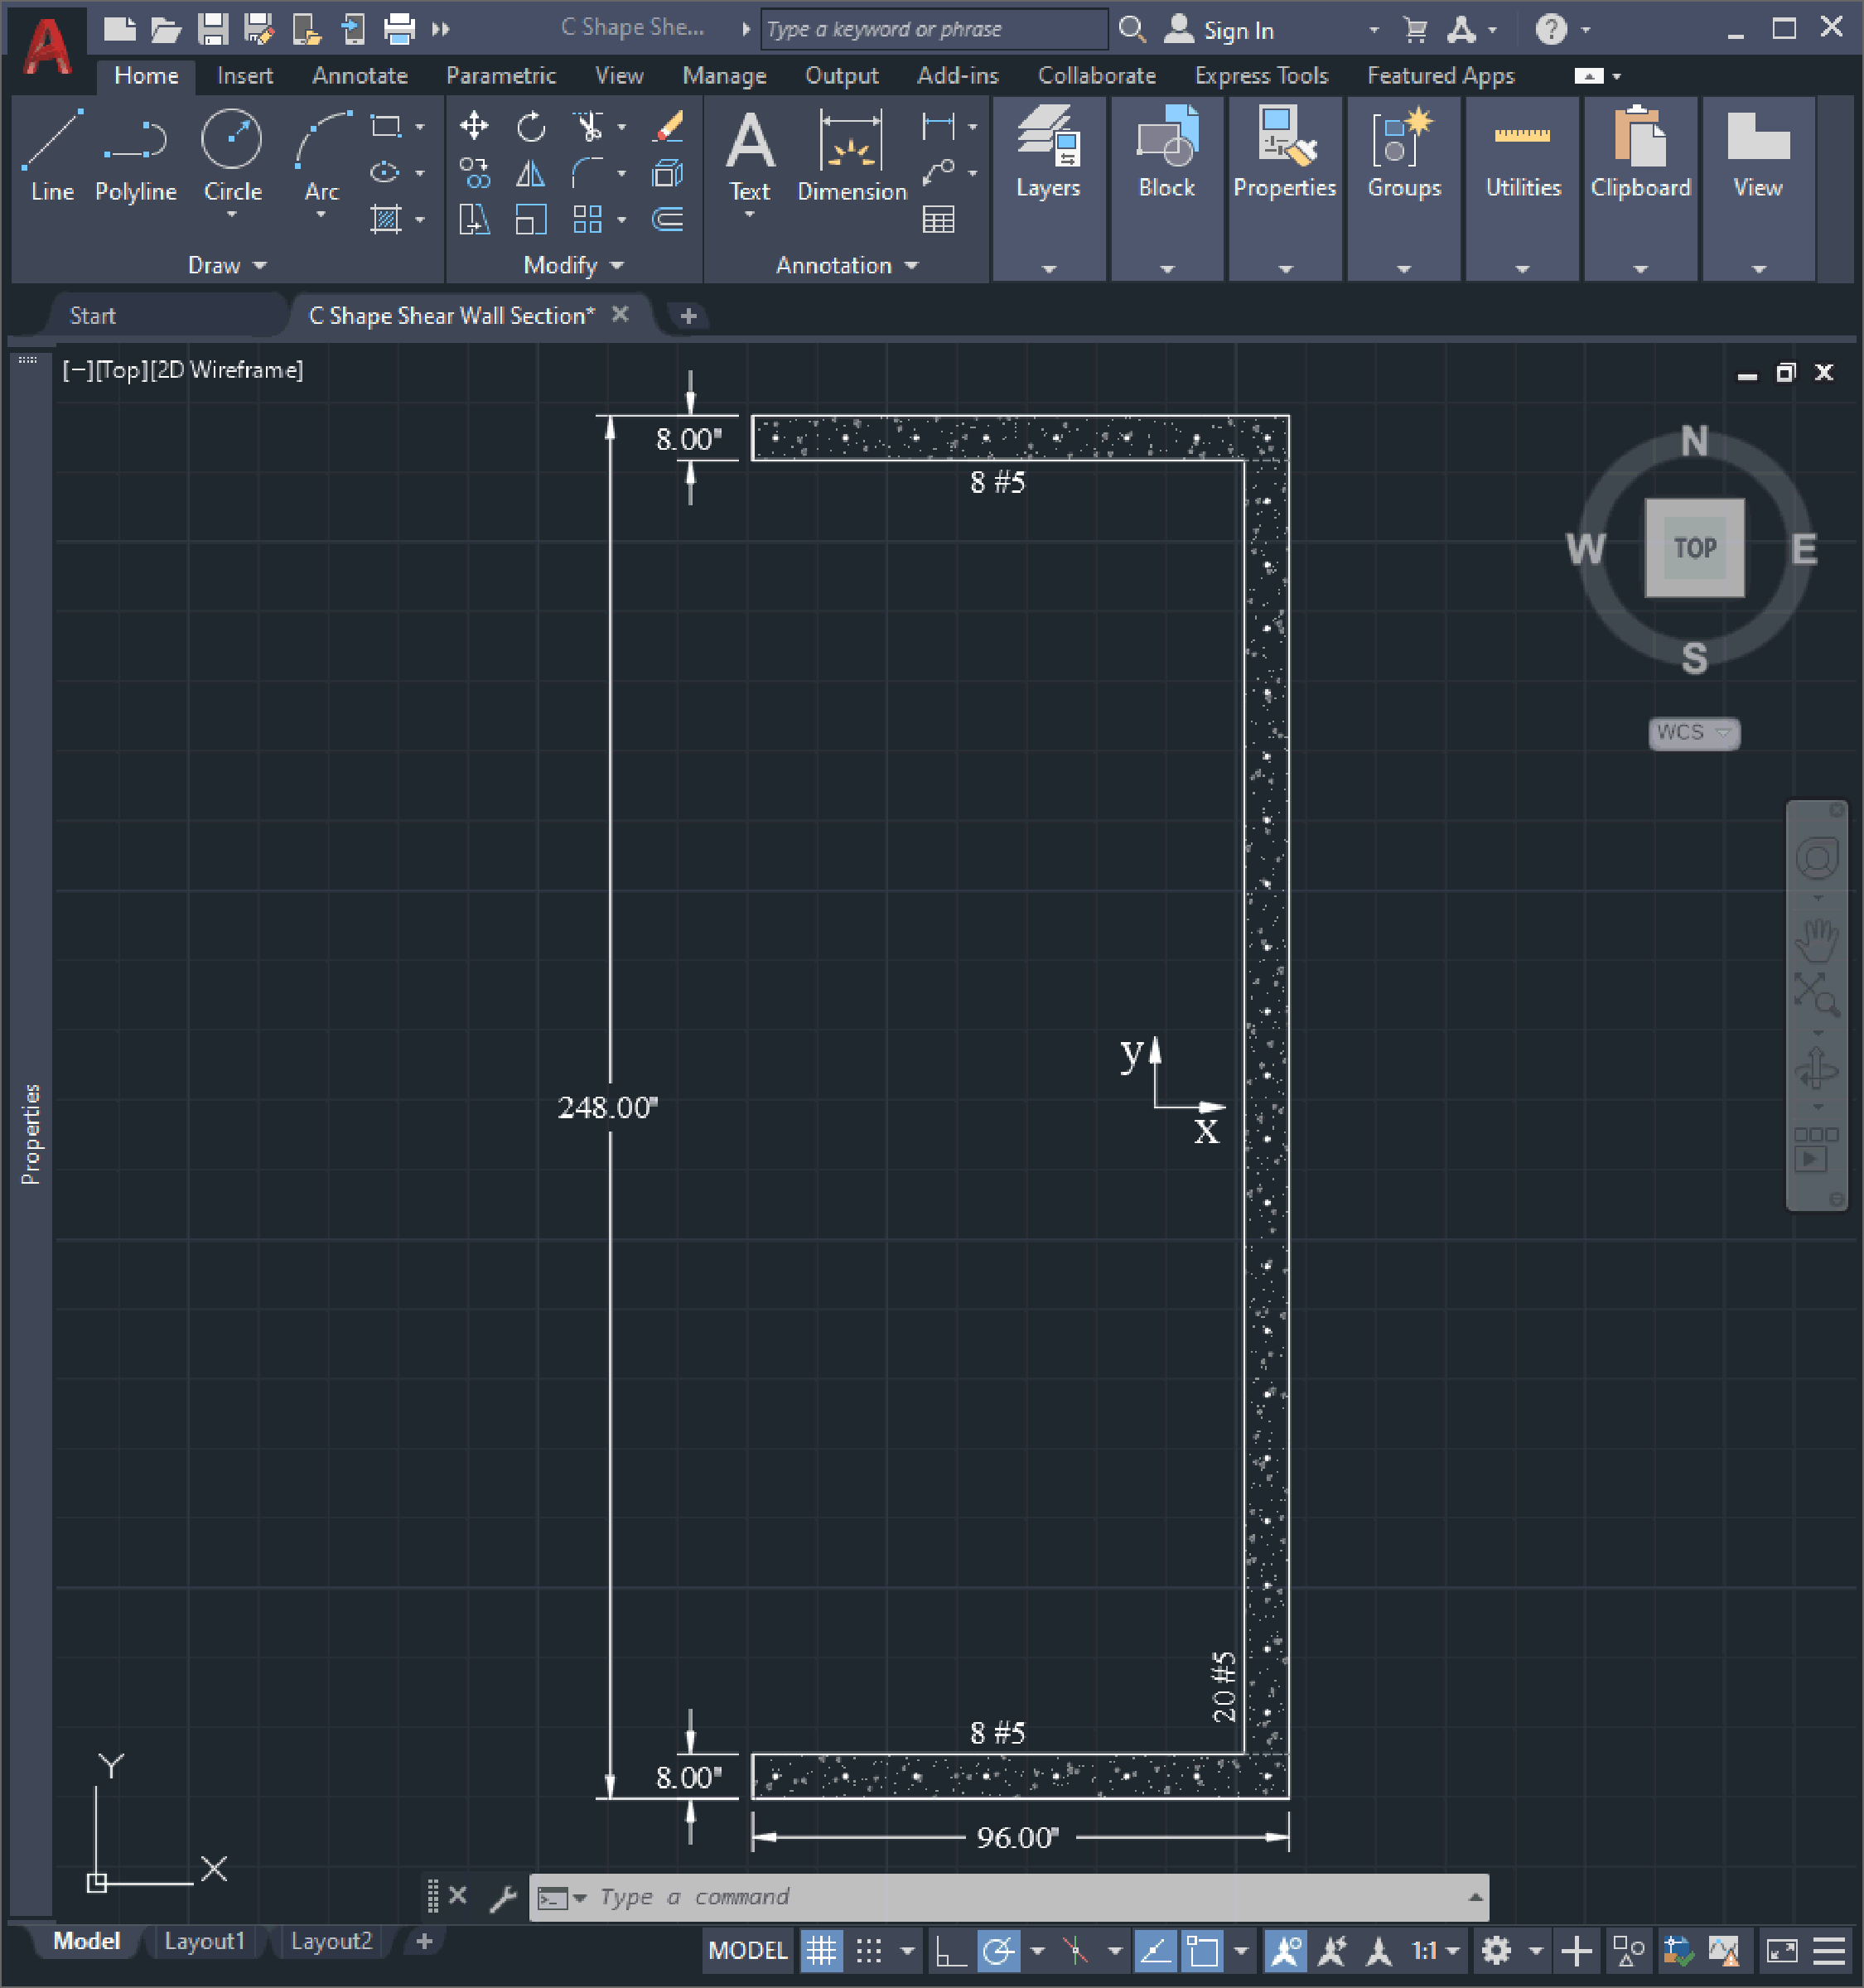Open the Arc tool dropdown arrow
This screenshot has width=1864, height=1988.
(322, 215)
